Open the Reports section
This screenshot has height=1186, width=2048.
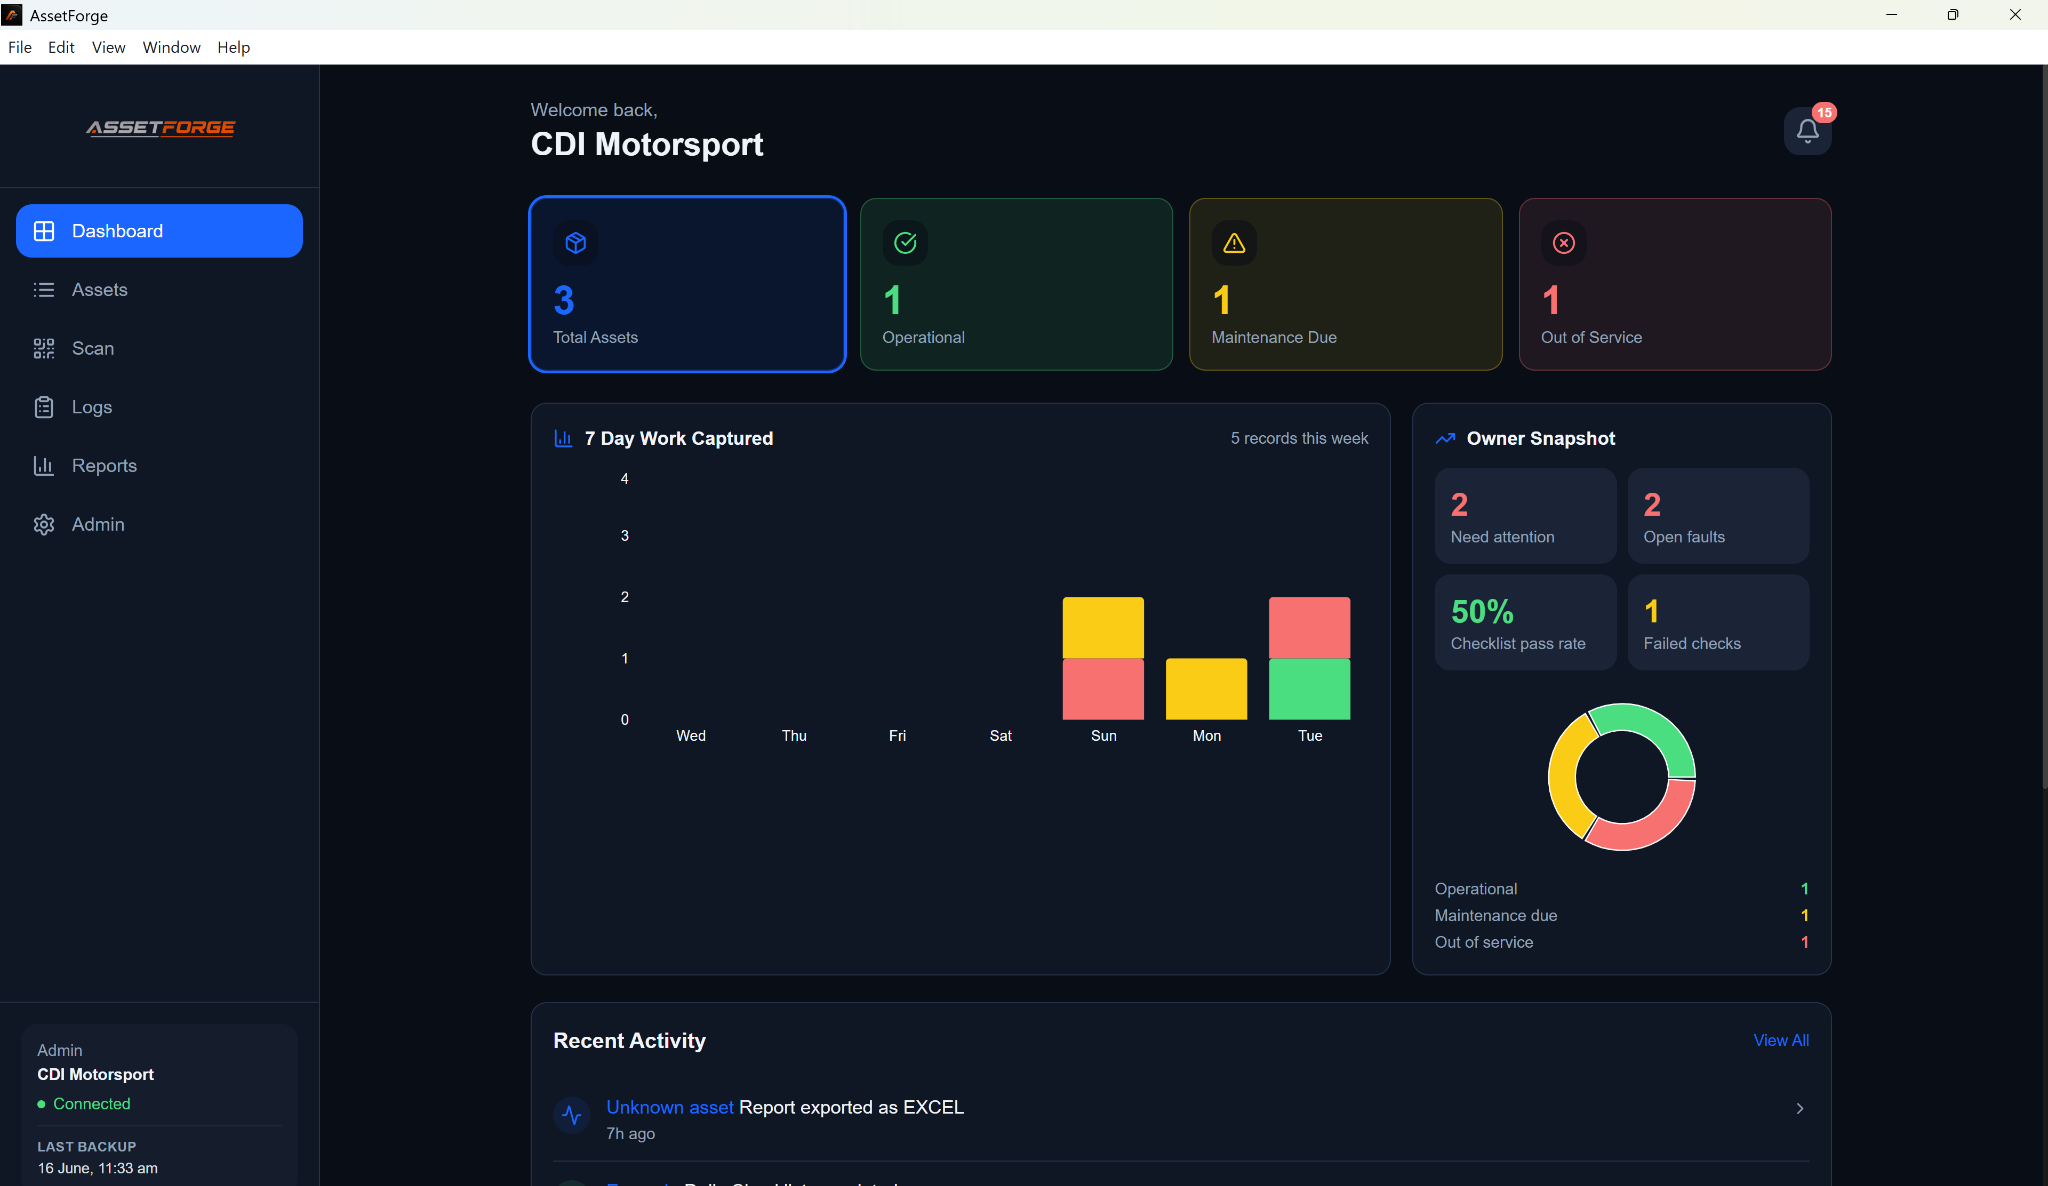pyautogui.click(x=159, y=466)
